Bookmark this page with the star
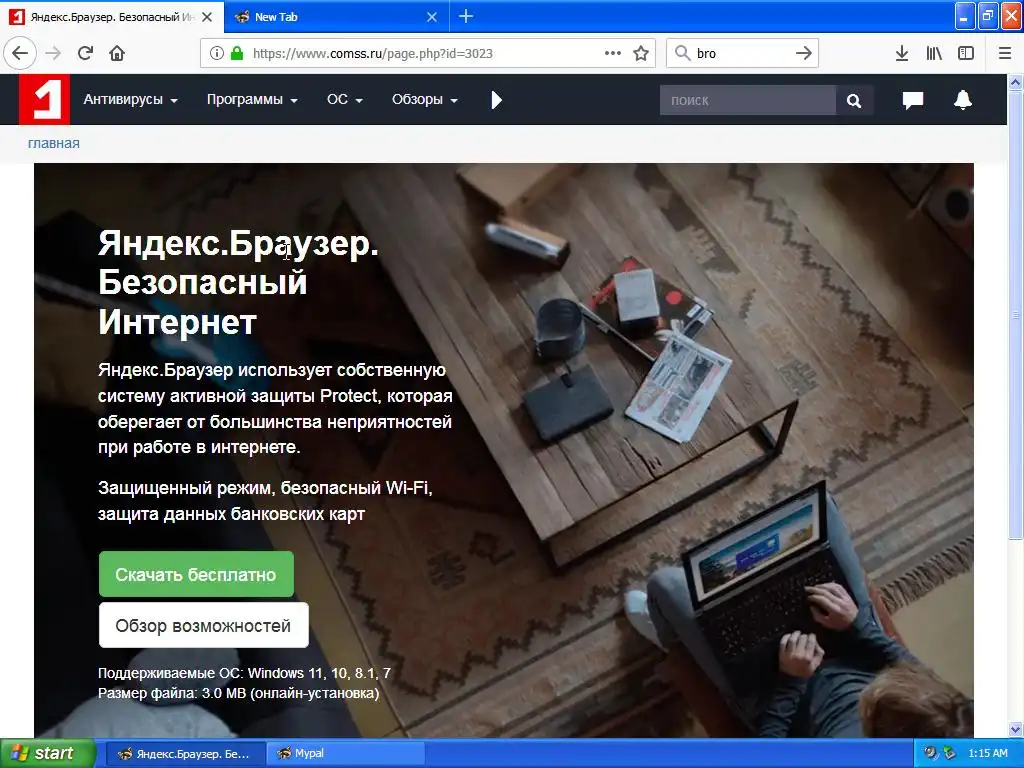1024x768 pixels. point(641,54)
